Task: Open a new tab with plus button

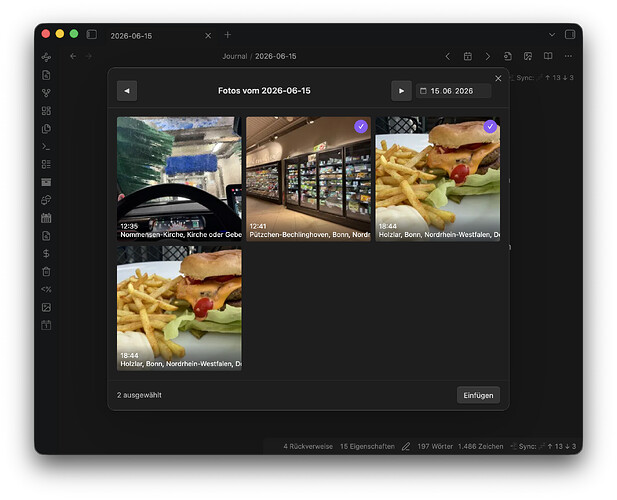Action: 227,35
